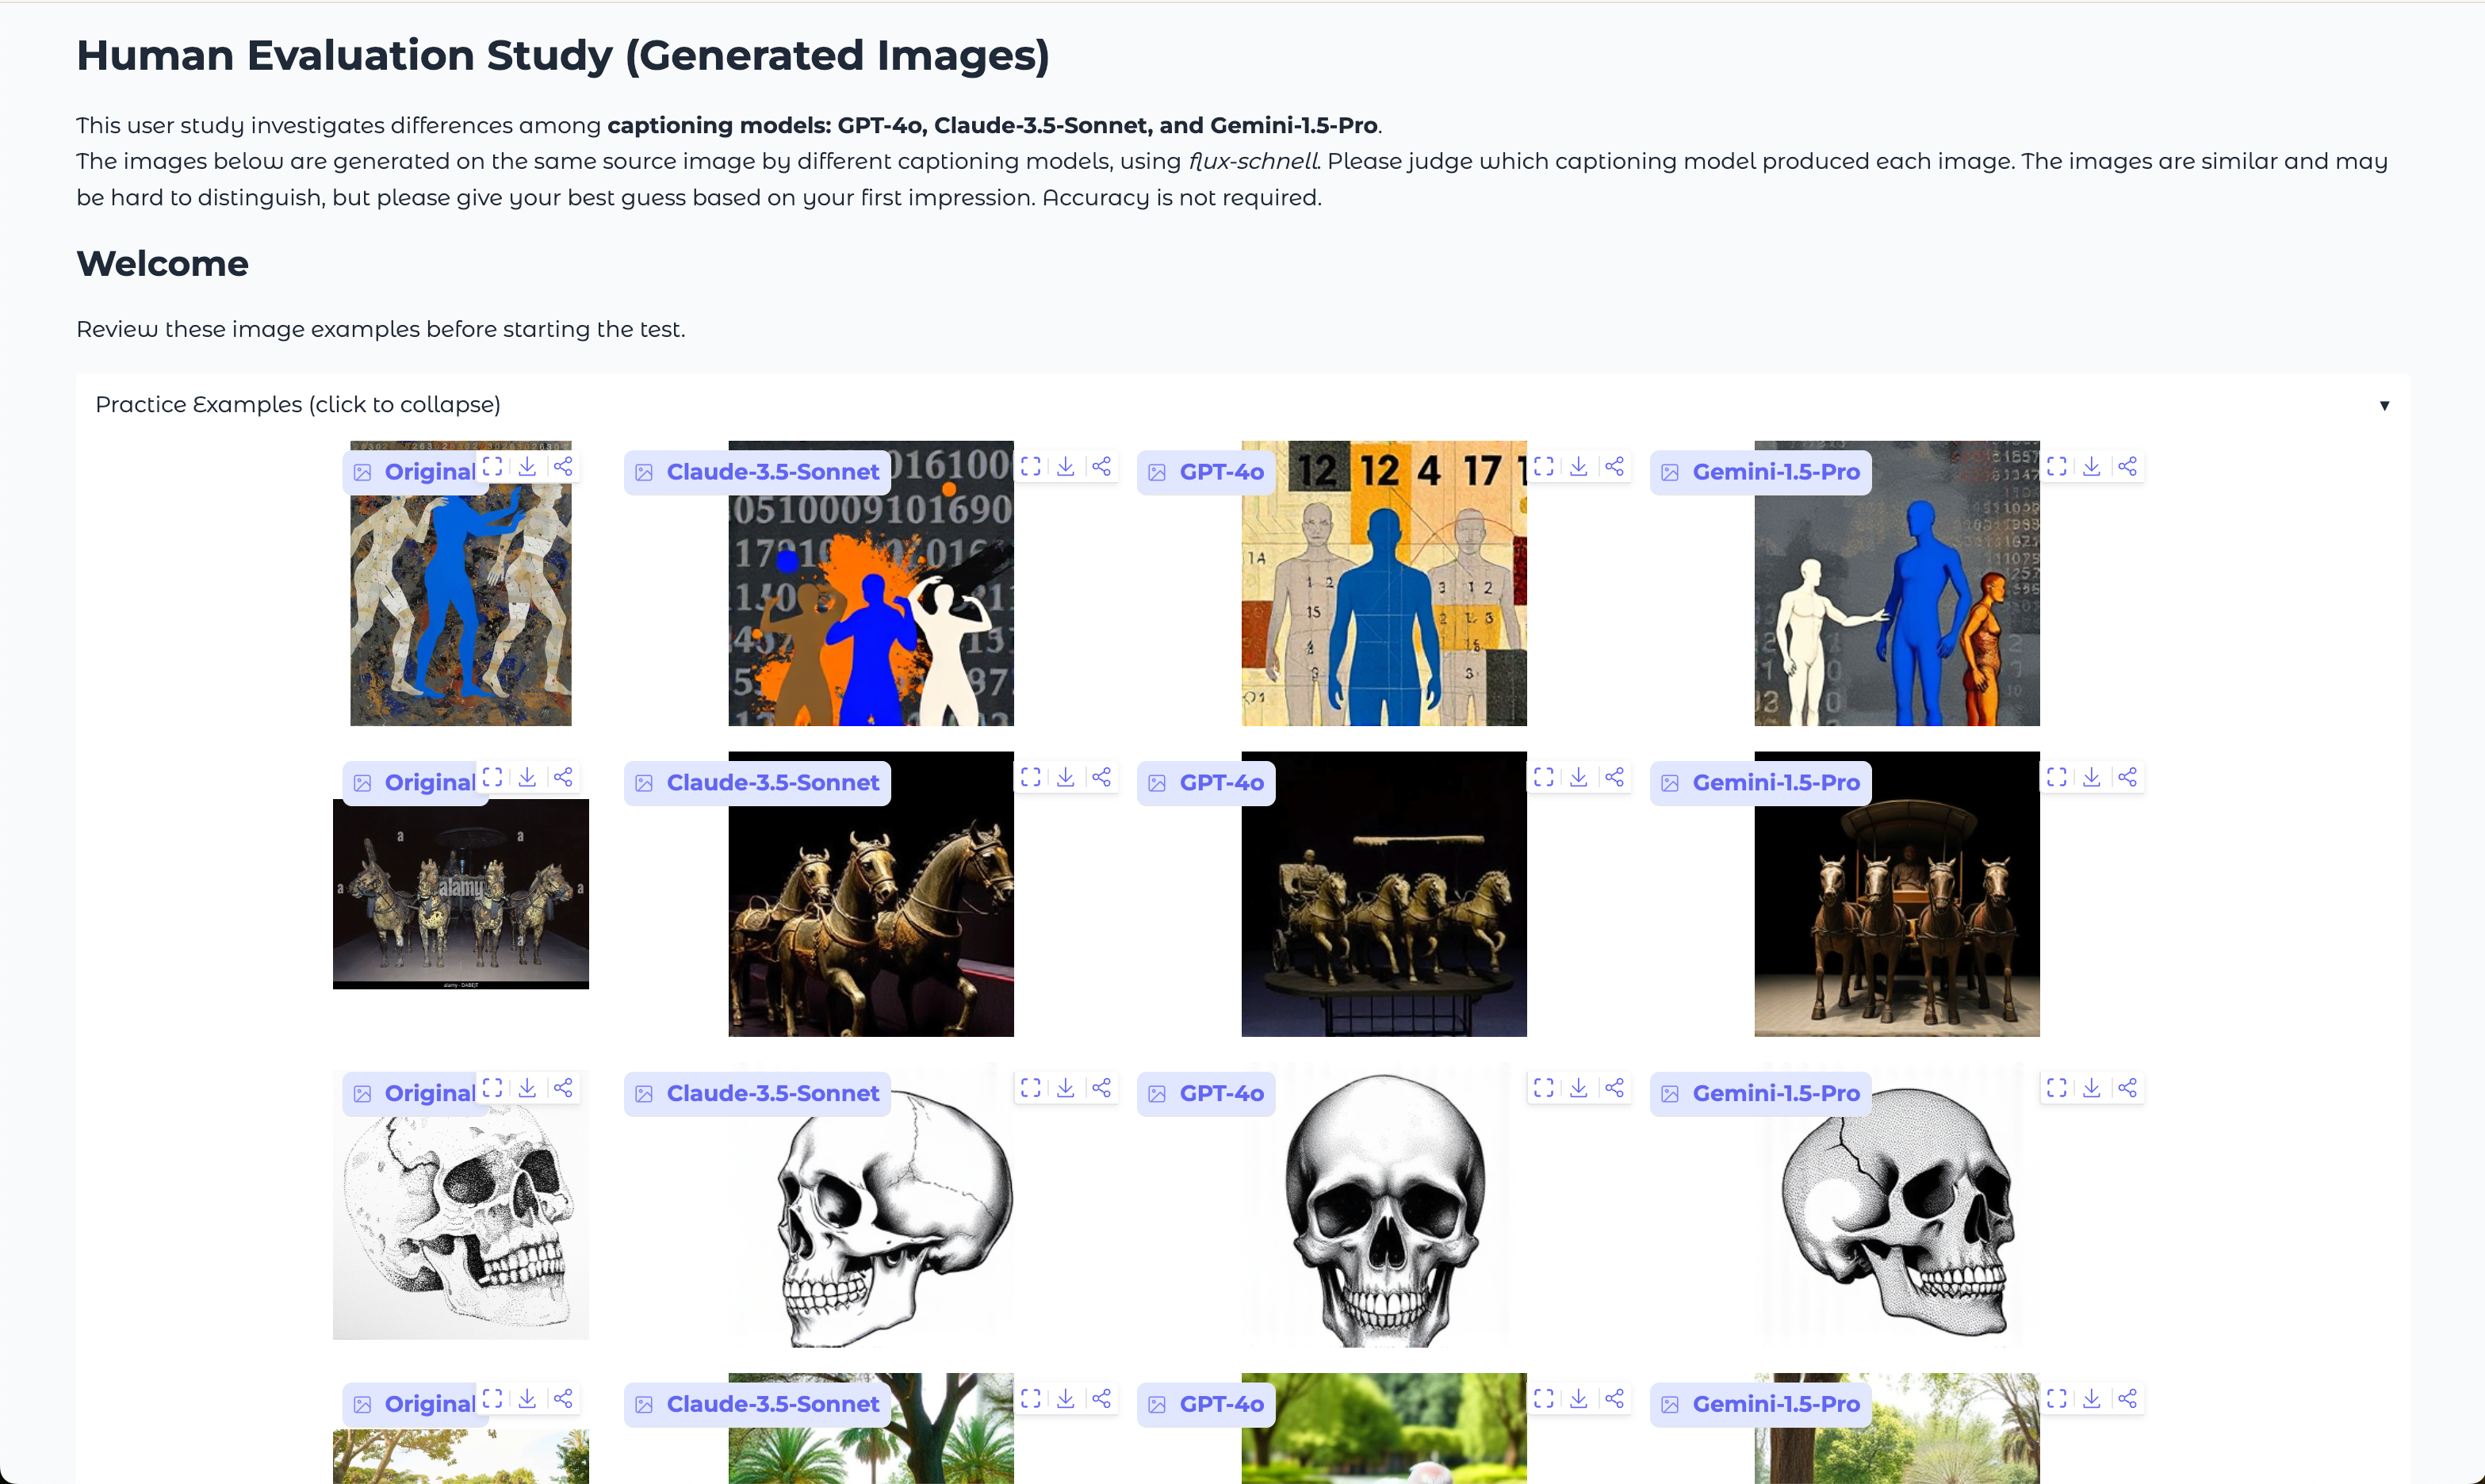Screen dimensions: 2485x1484
Task: Download the fourth-row GPT-4o garden image
Action: click(1578, 1398)
